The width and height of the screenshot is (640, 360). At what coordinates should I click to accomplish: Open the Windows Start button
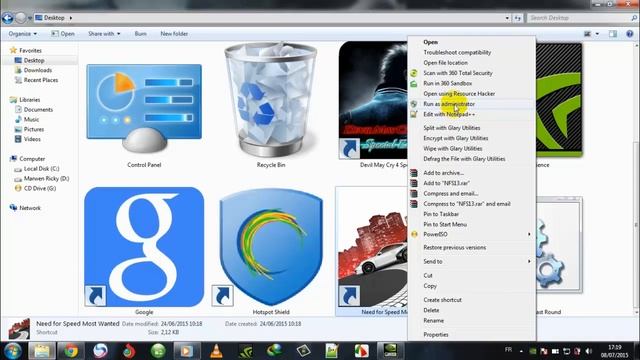(13, 351)
